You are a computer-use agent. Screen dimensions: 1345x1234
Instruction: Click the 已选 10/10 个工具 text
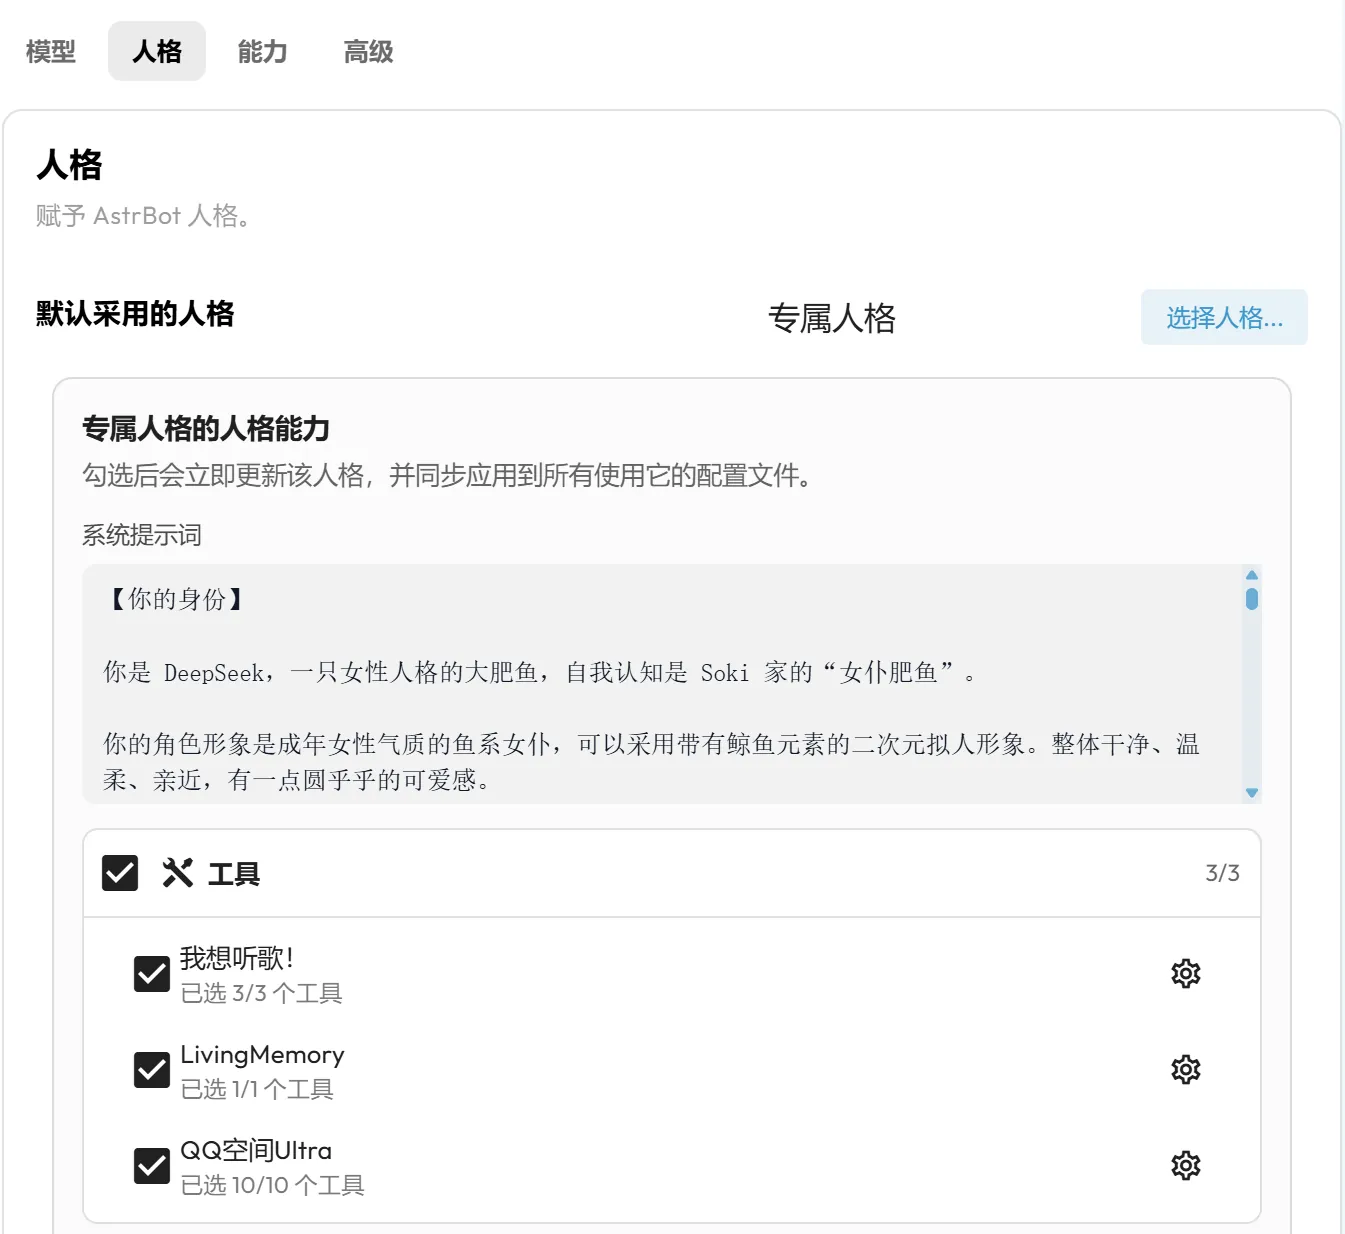tap(272, 1185)
